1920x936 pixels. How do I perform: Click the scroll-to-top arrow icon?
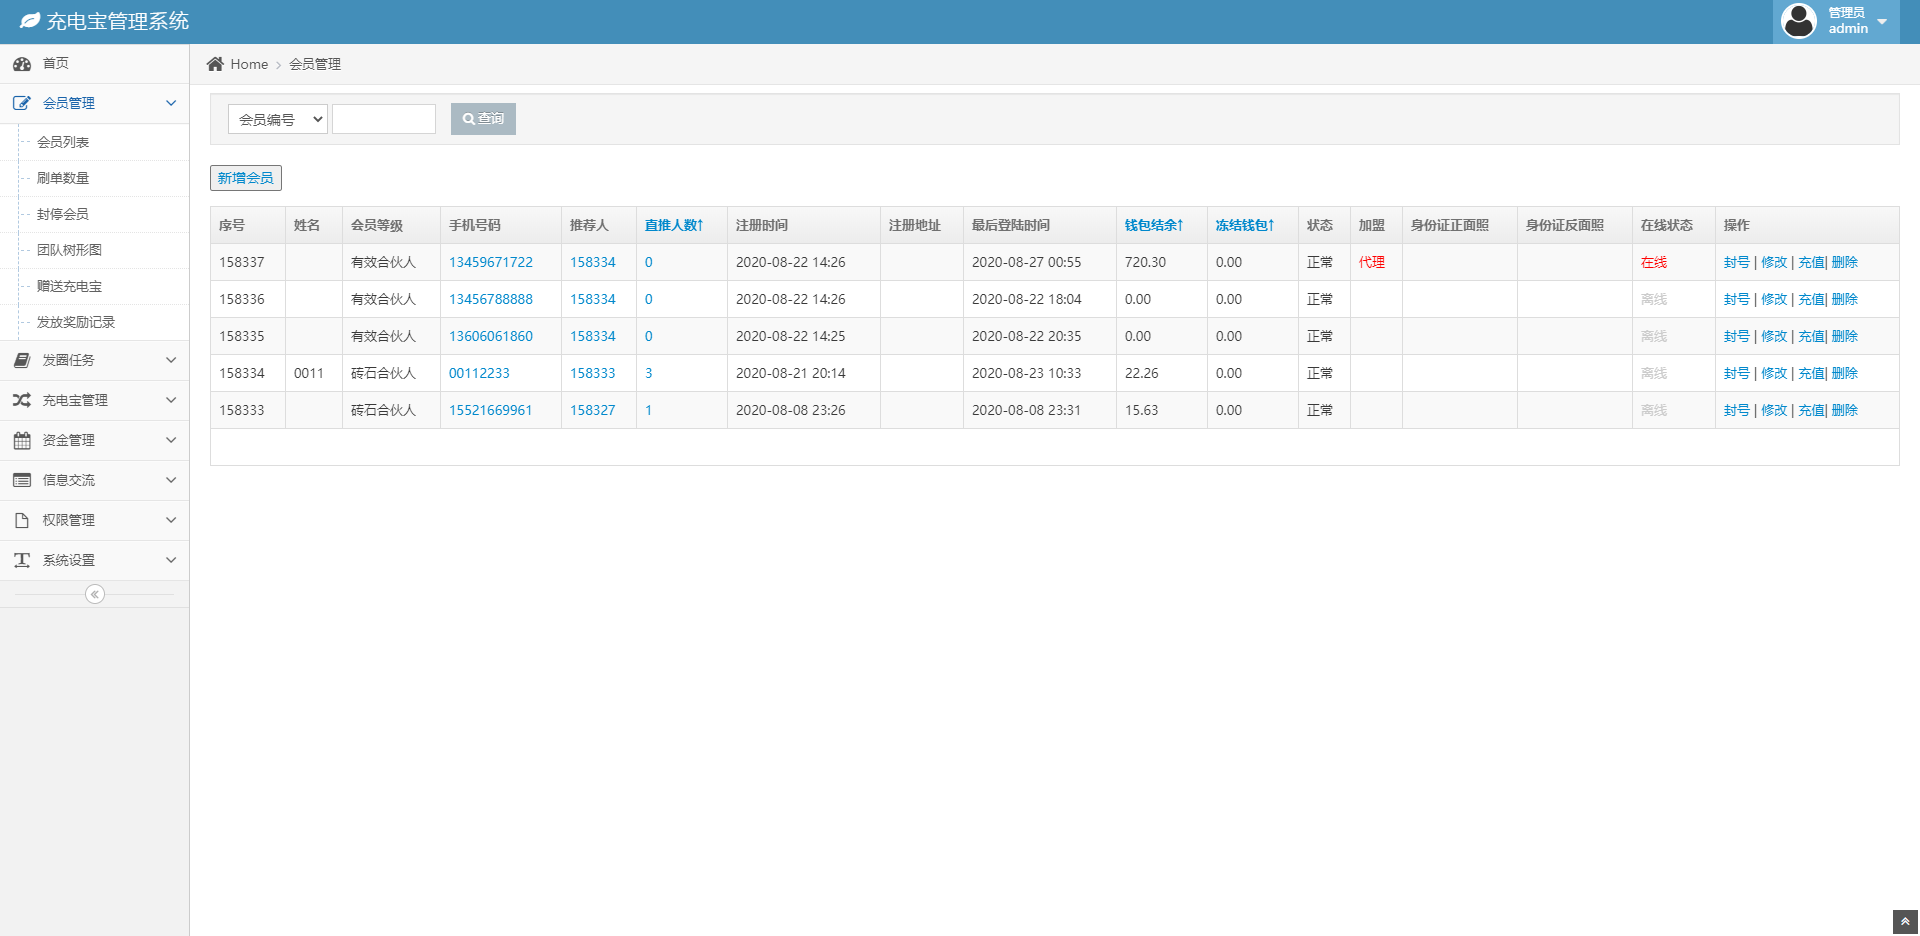(1905, 922)
